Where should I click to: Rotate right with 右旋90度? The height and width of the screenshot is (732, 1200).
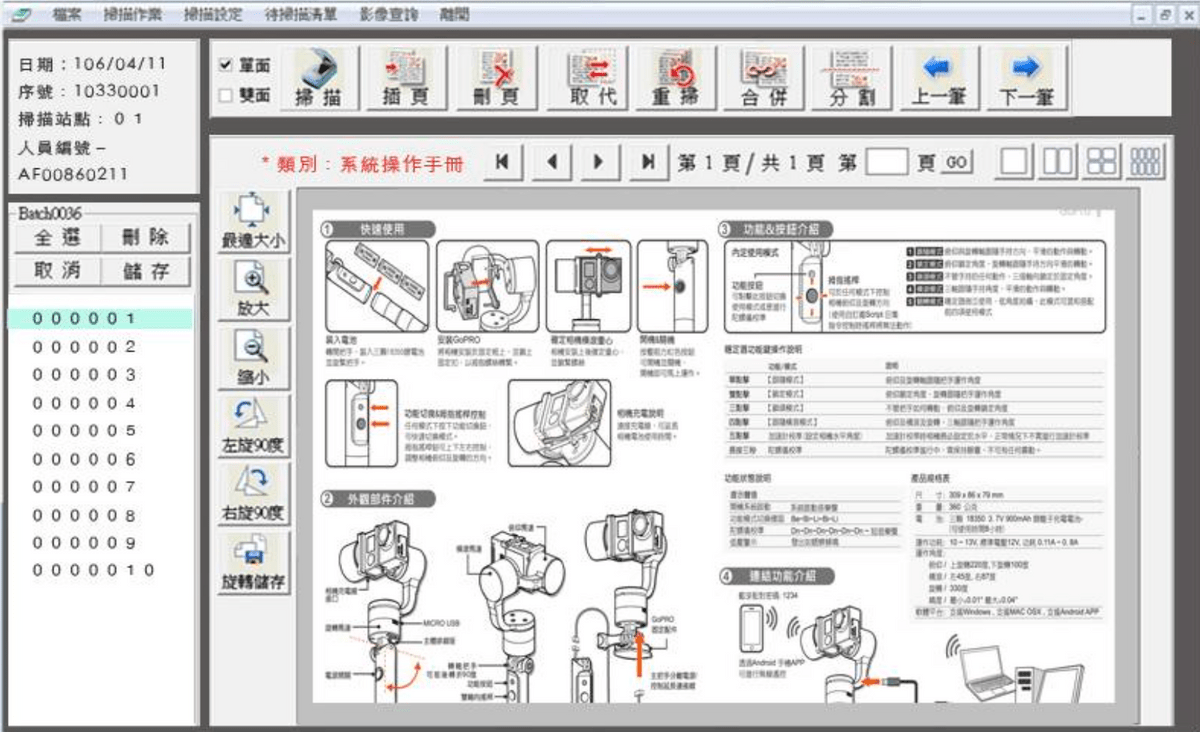point(253,494)
